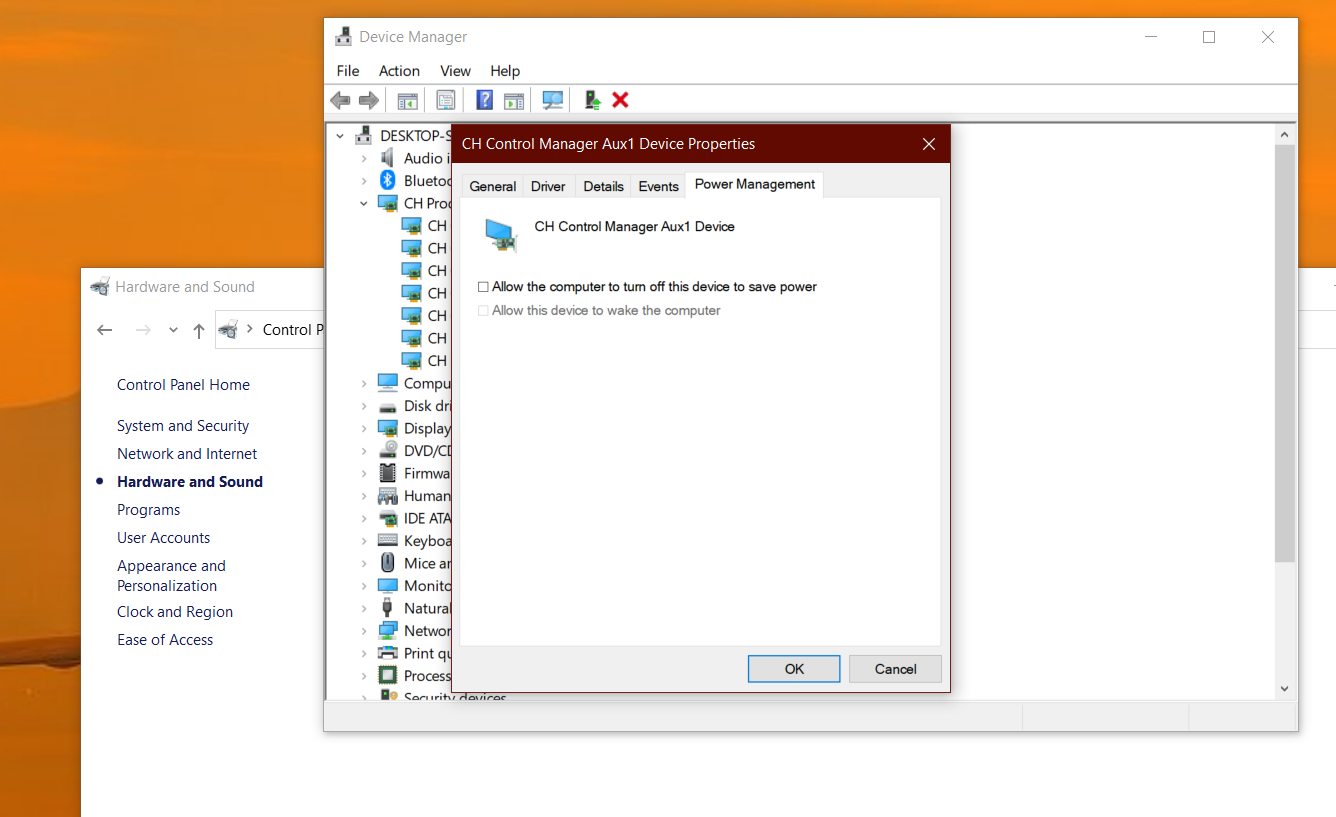
Task: Select the DVD/CD drives icon in the tree
Action: [388, 451]
